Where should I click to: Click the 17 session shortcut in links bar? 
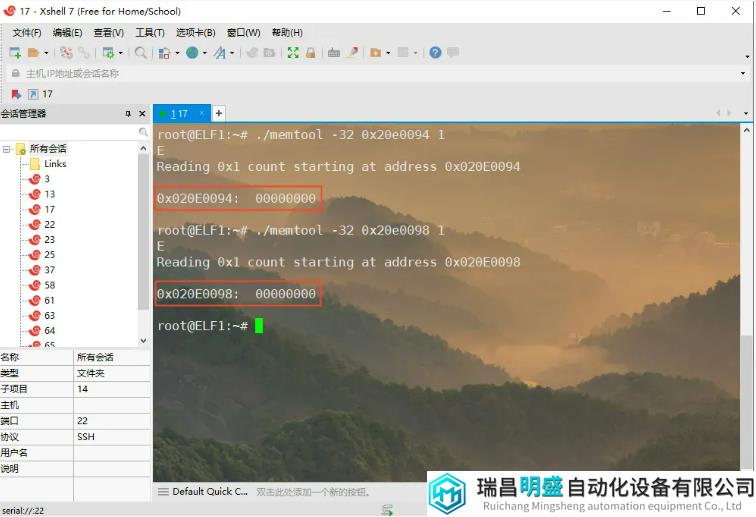(x=40, y=94)
